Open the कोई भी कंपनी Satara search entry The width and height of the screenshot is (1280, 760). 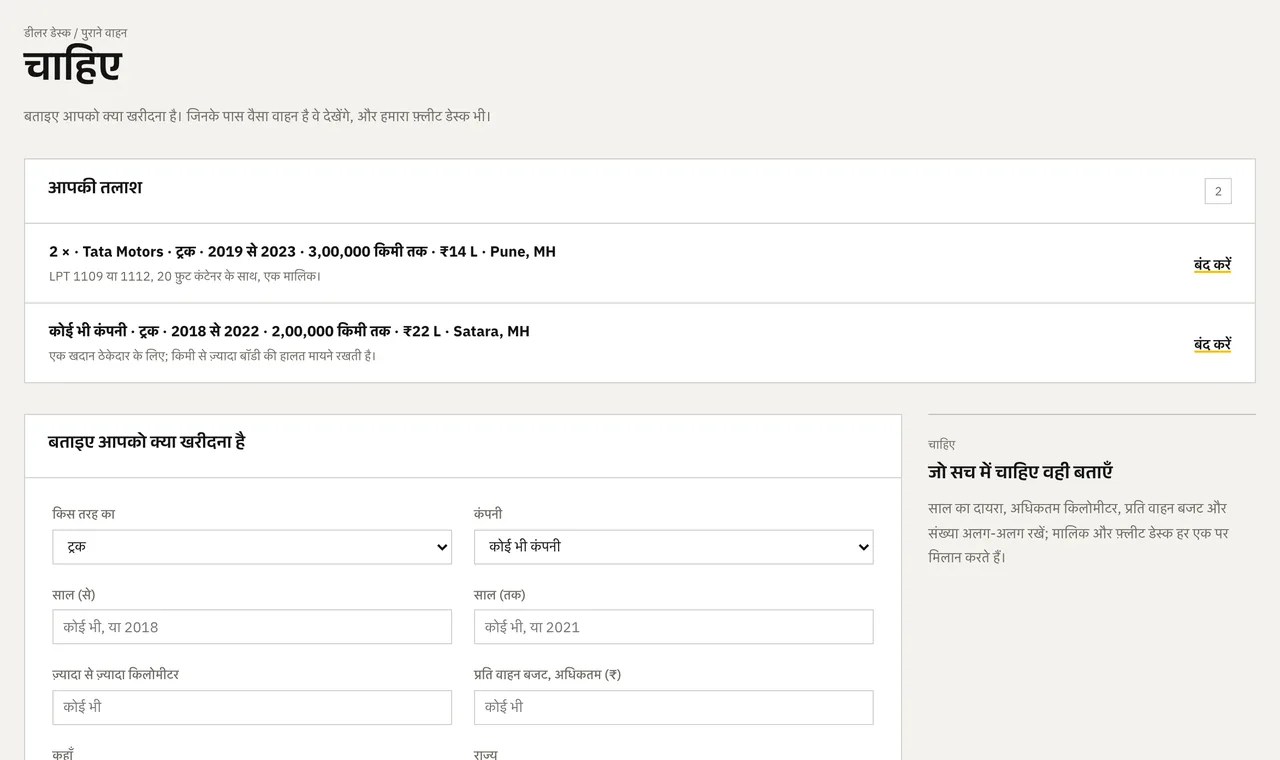point(289,331)
